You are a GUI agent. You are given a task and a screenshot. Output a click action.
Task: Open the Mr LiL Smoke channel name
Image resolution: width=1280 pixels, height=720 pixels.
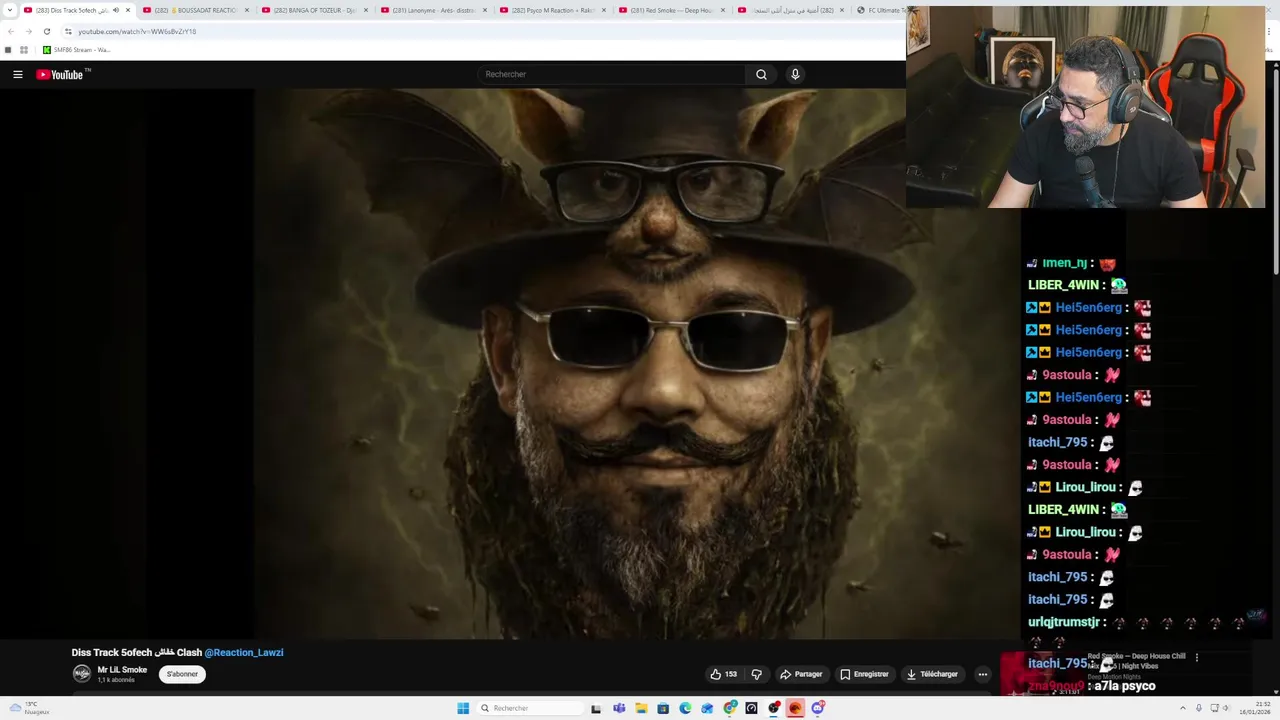pos(122,670)
